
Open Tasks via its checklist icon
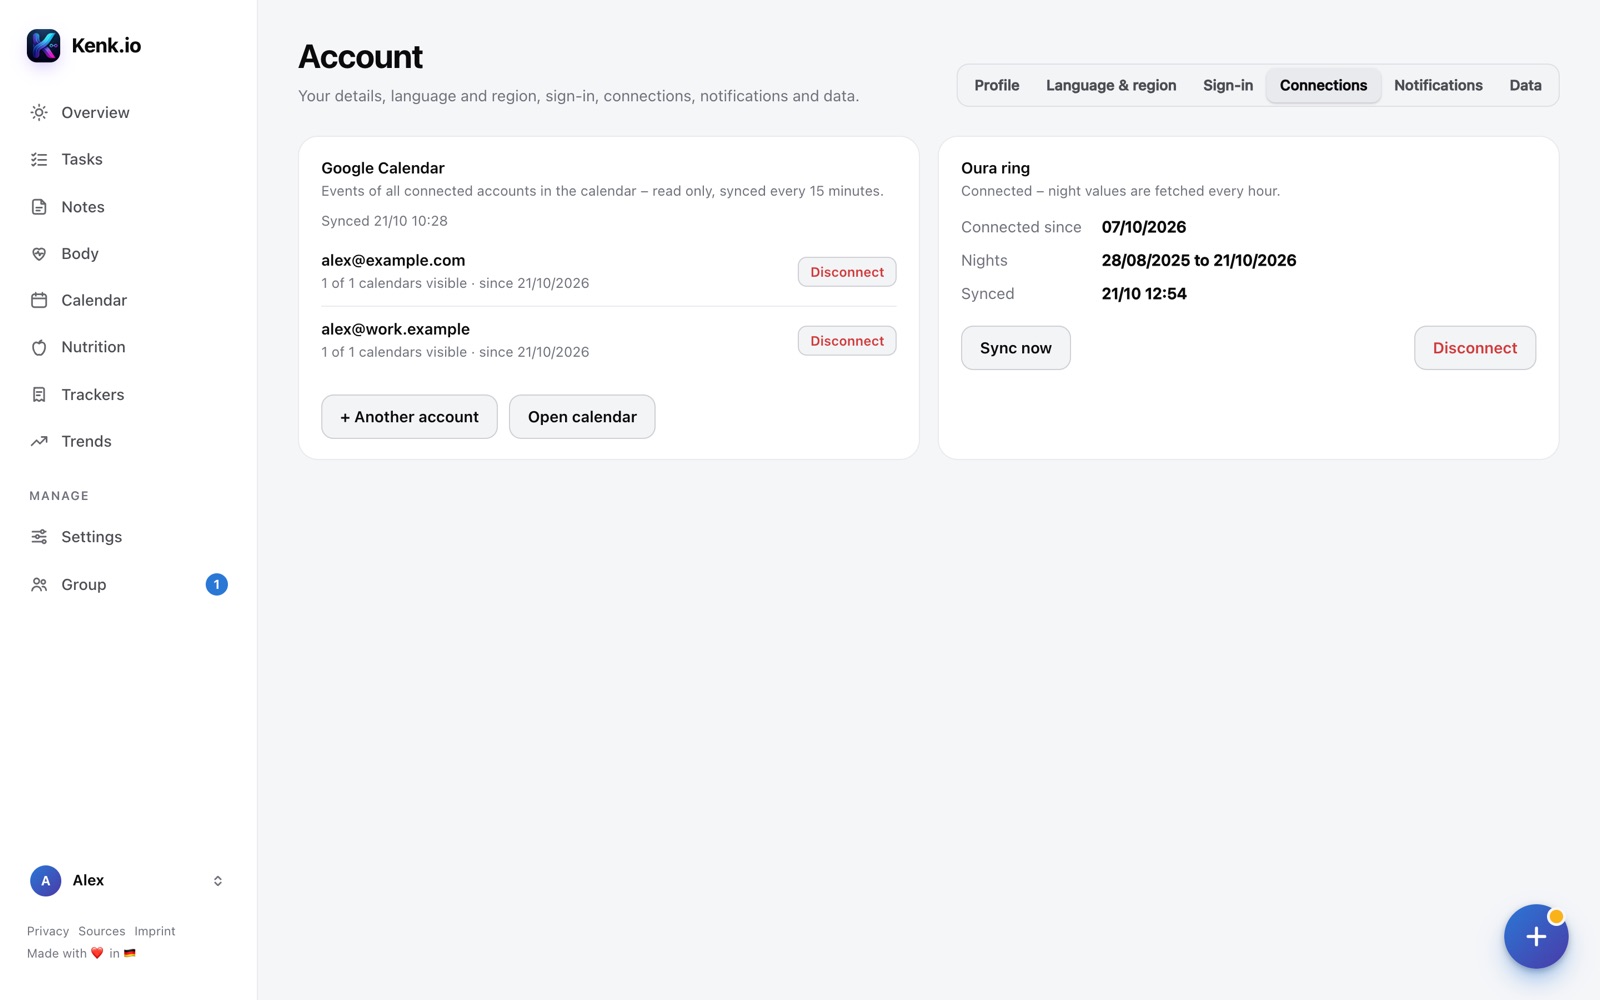(39, 160)
